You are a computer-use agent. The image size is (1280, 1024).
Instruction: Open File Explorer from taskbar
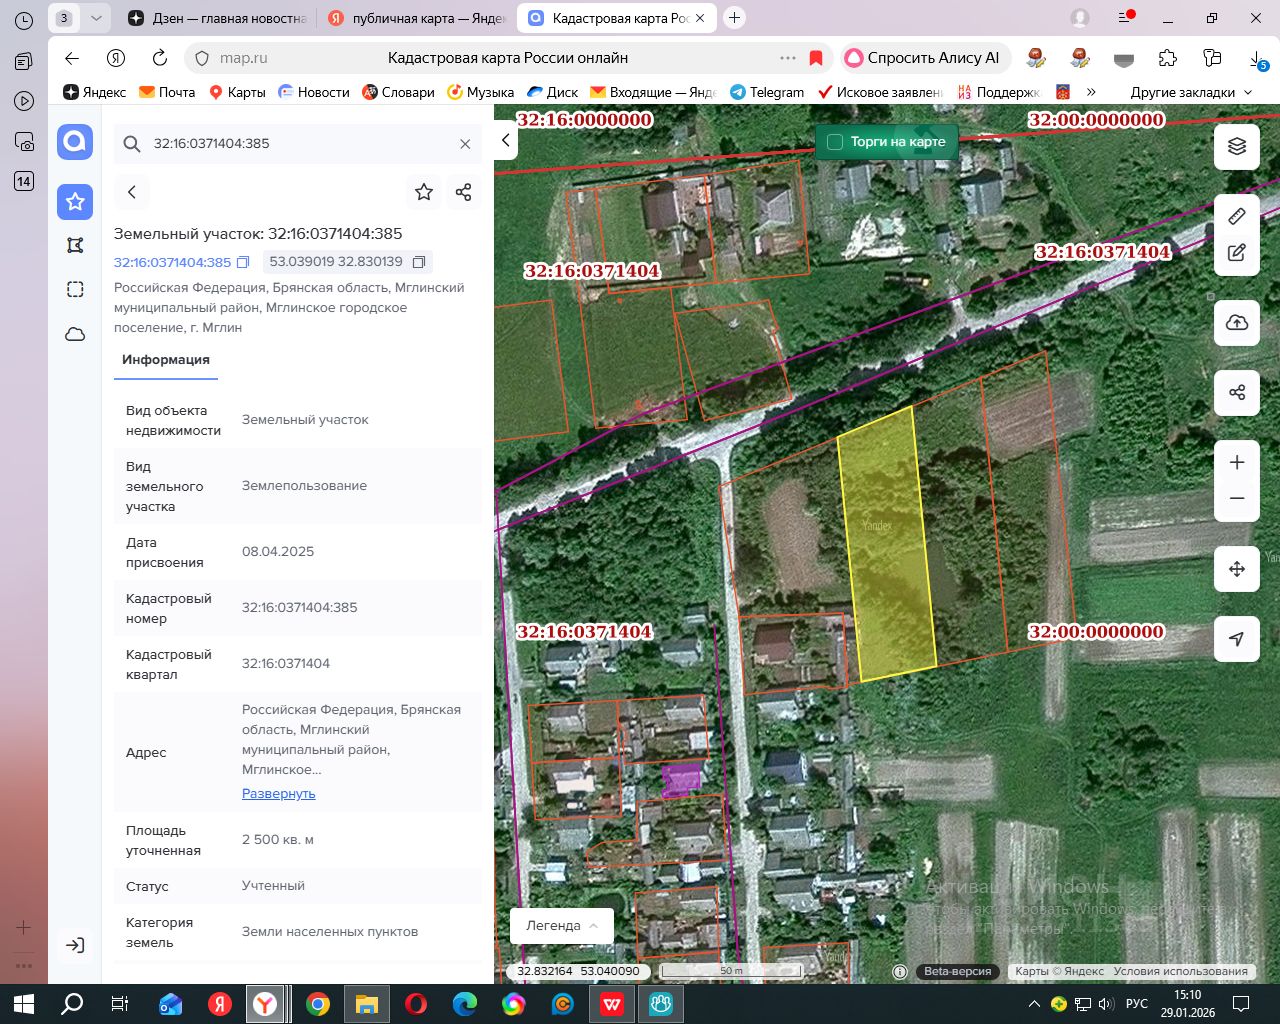[x=367, y=1004]
